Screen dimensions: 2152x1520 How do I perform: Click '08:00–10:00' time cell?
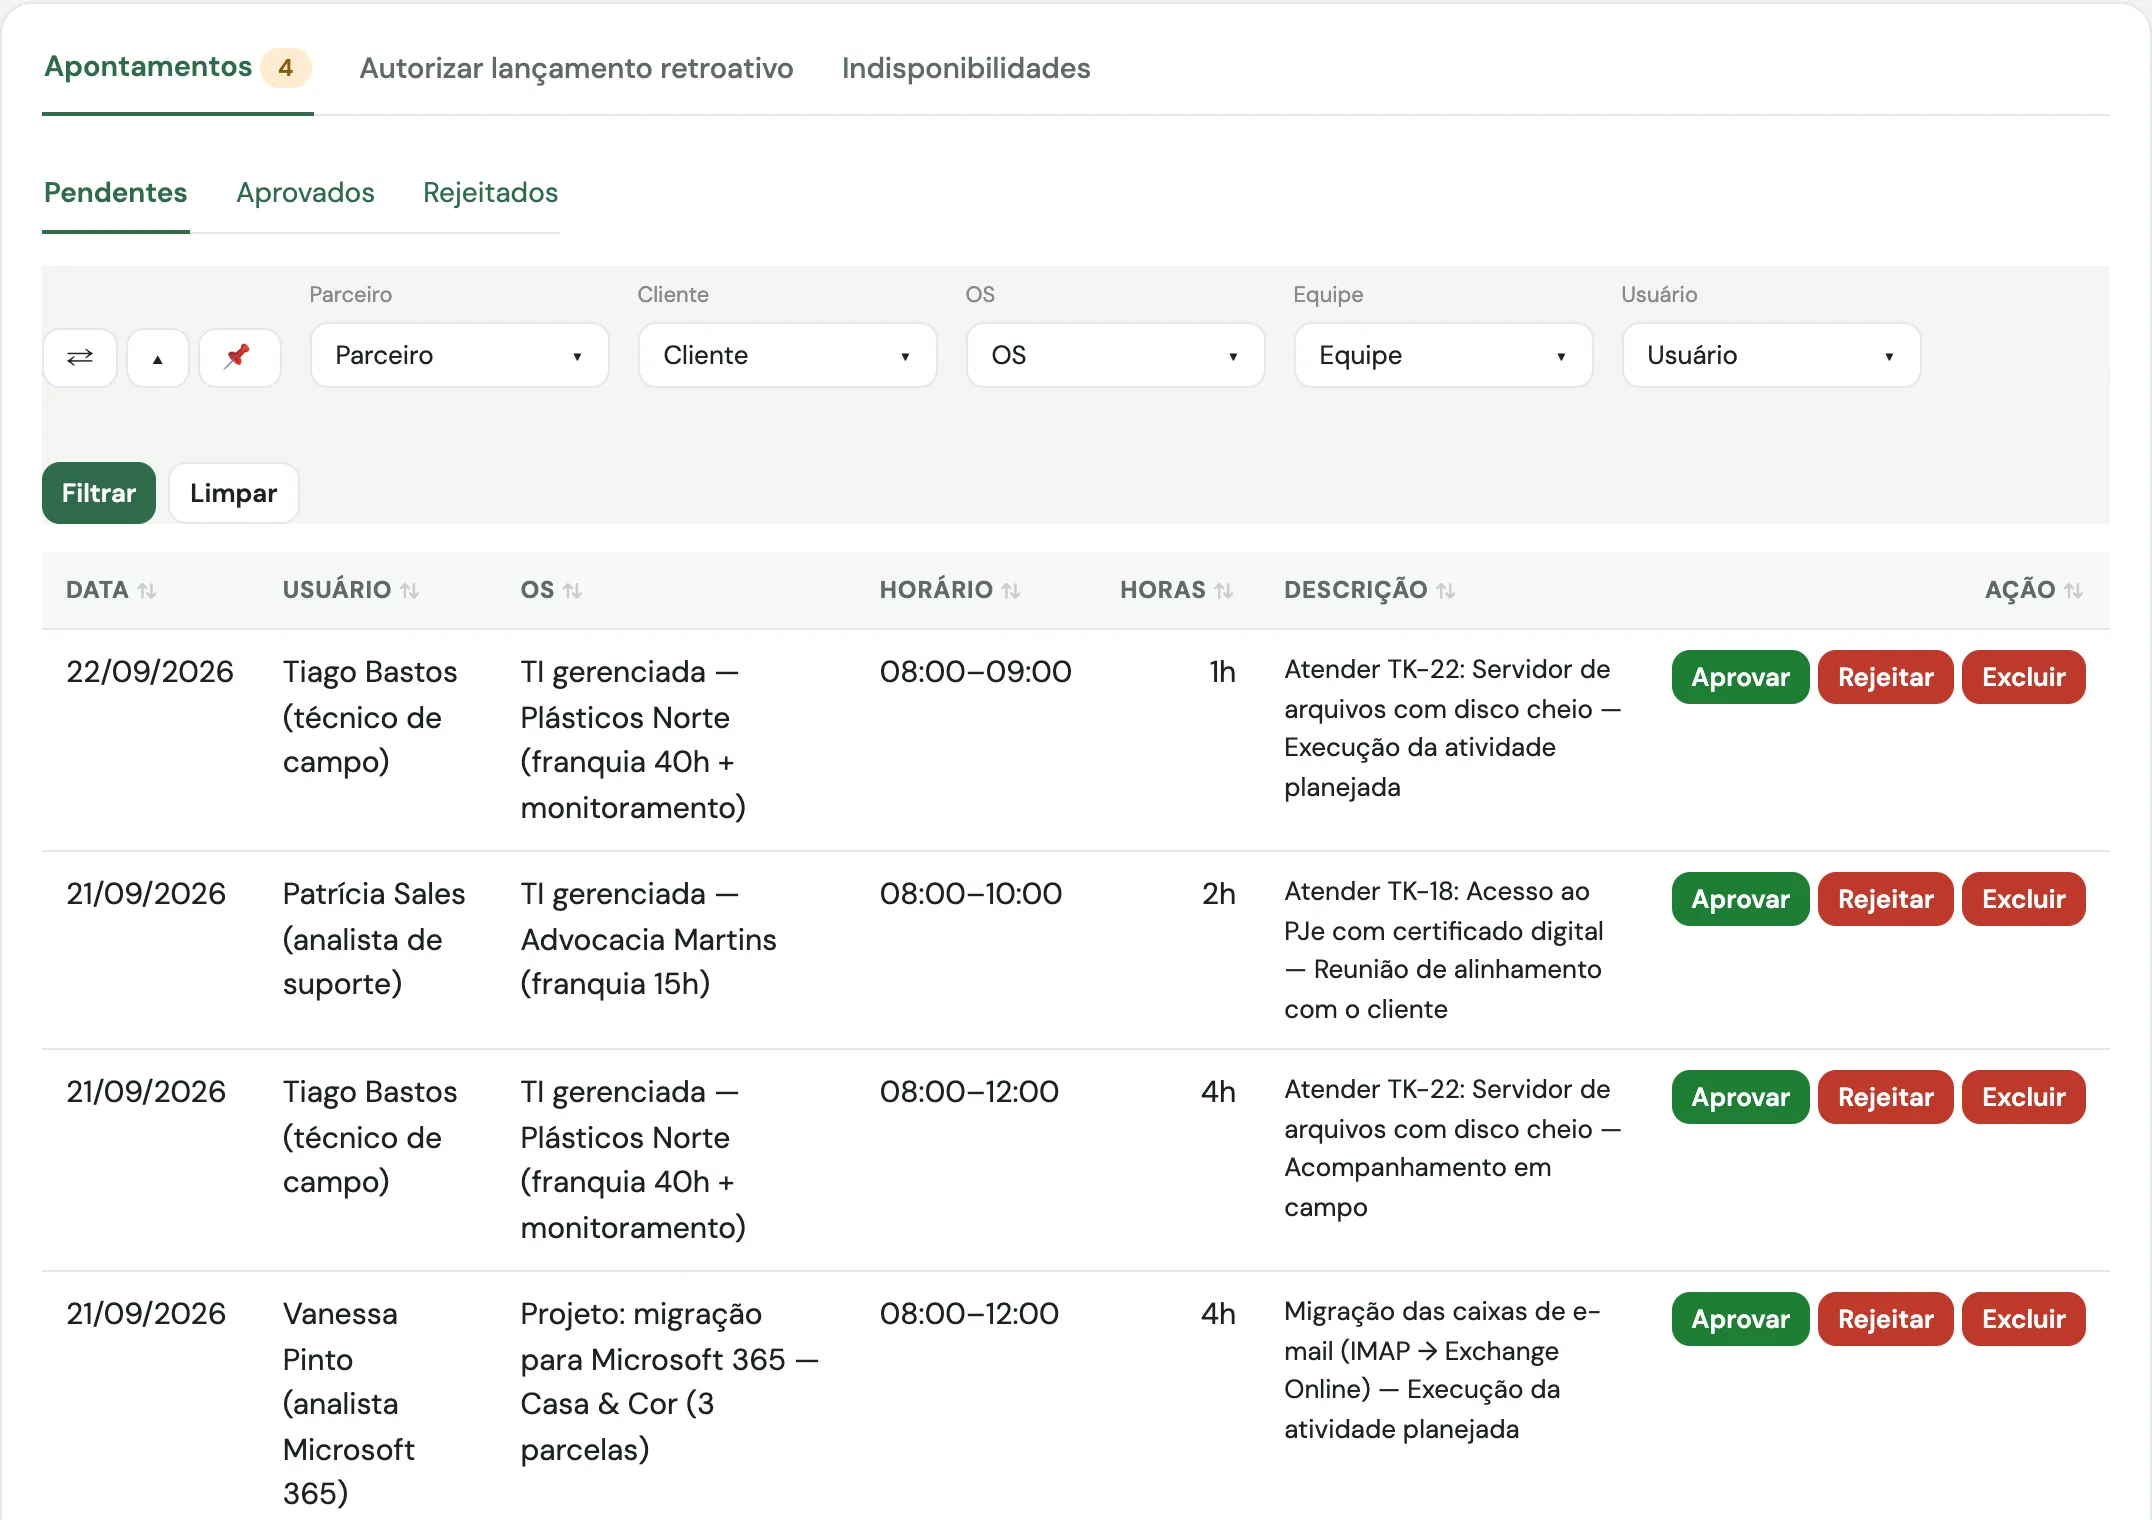click(x=970, y=894)
